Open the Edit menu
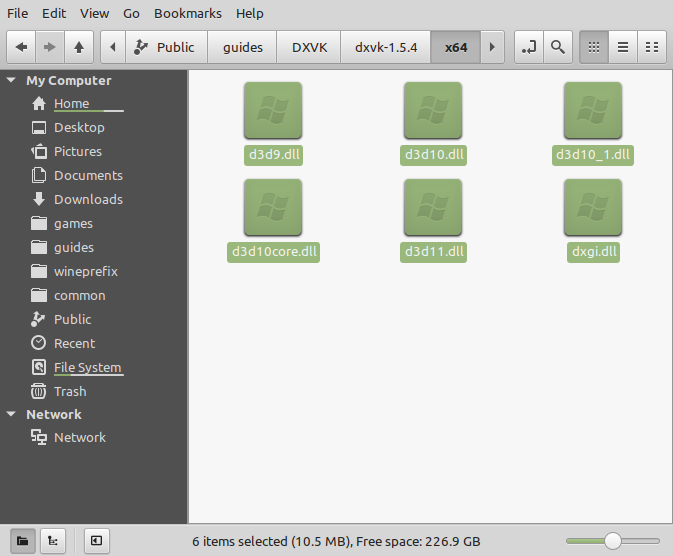 tap(54, 14)
